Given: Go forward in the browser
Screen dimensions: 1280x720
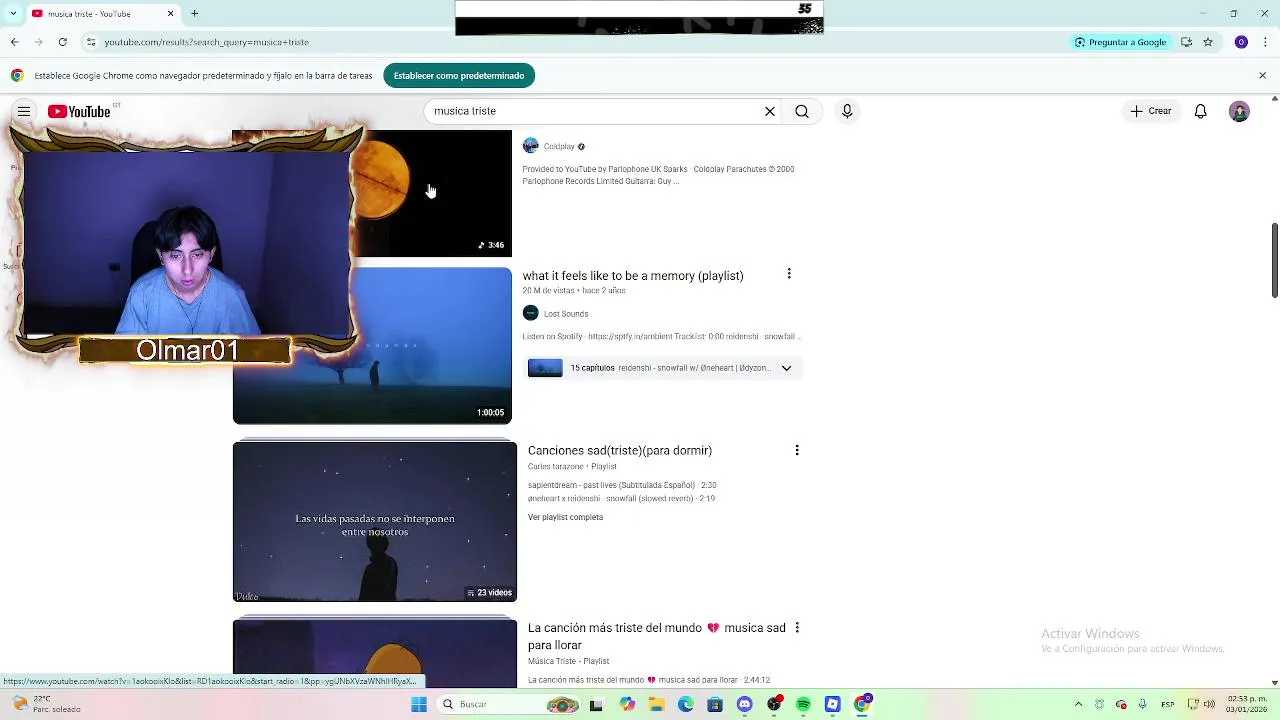Looking at the screenshot, I should (x=38, y=42).
